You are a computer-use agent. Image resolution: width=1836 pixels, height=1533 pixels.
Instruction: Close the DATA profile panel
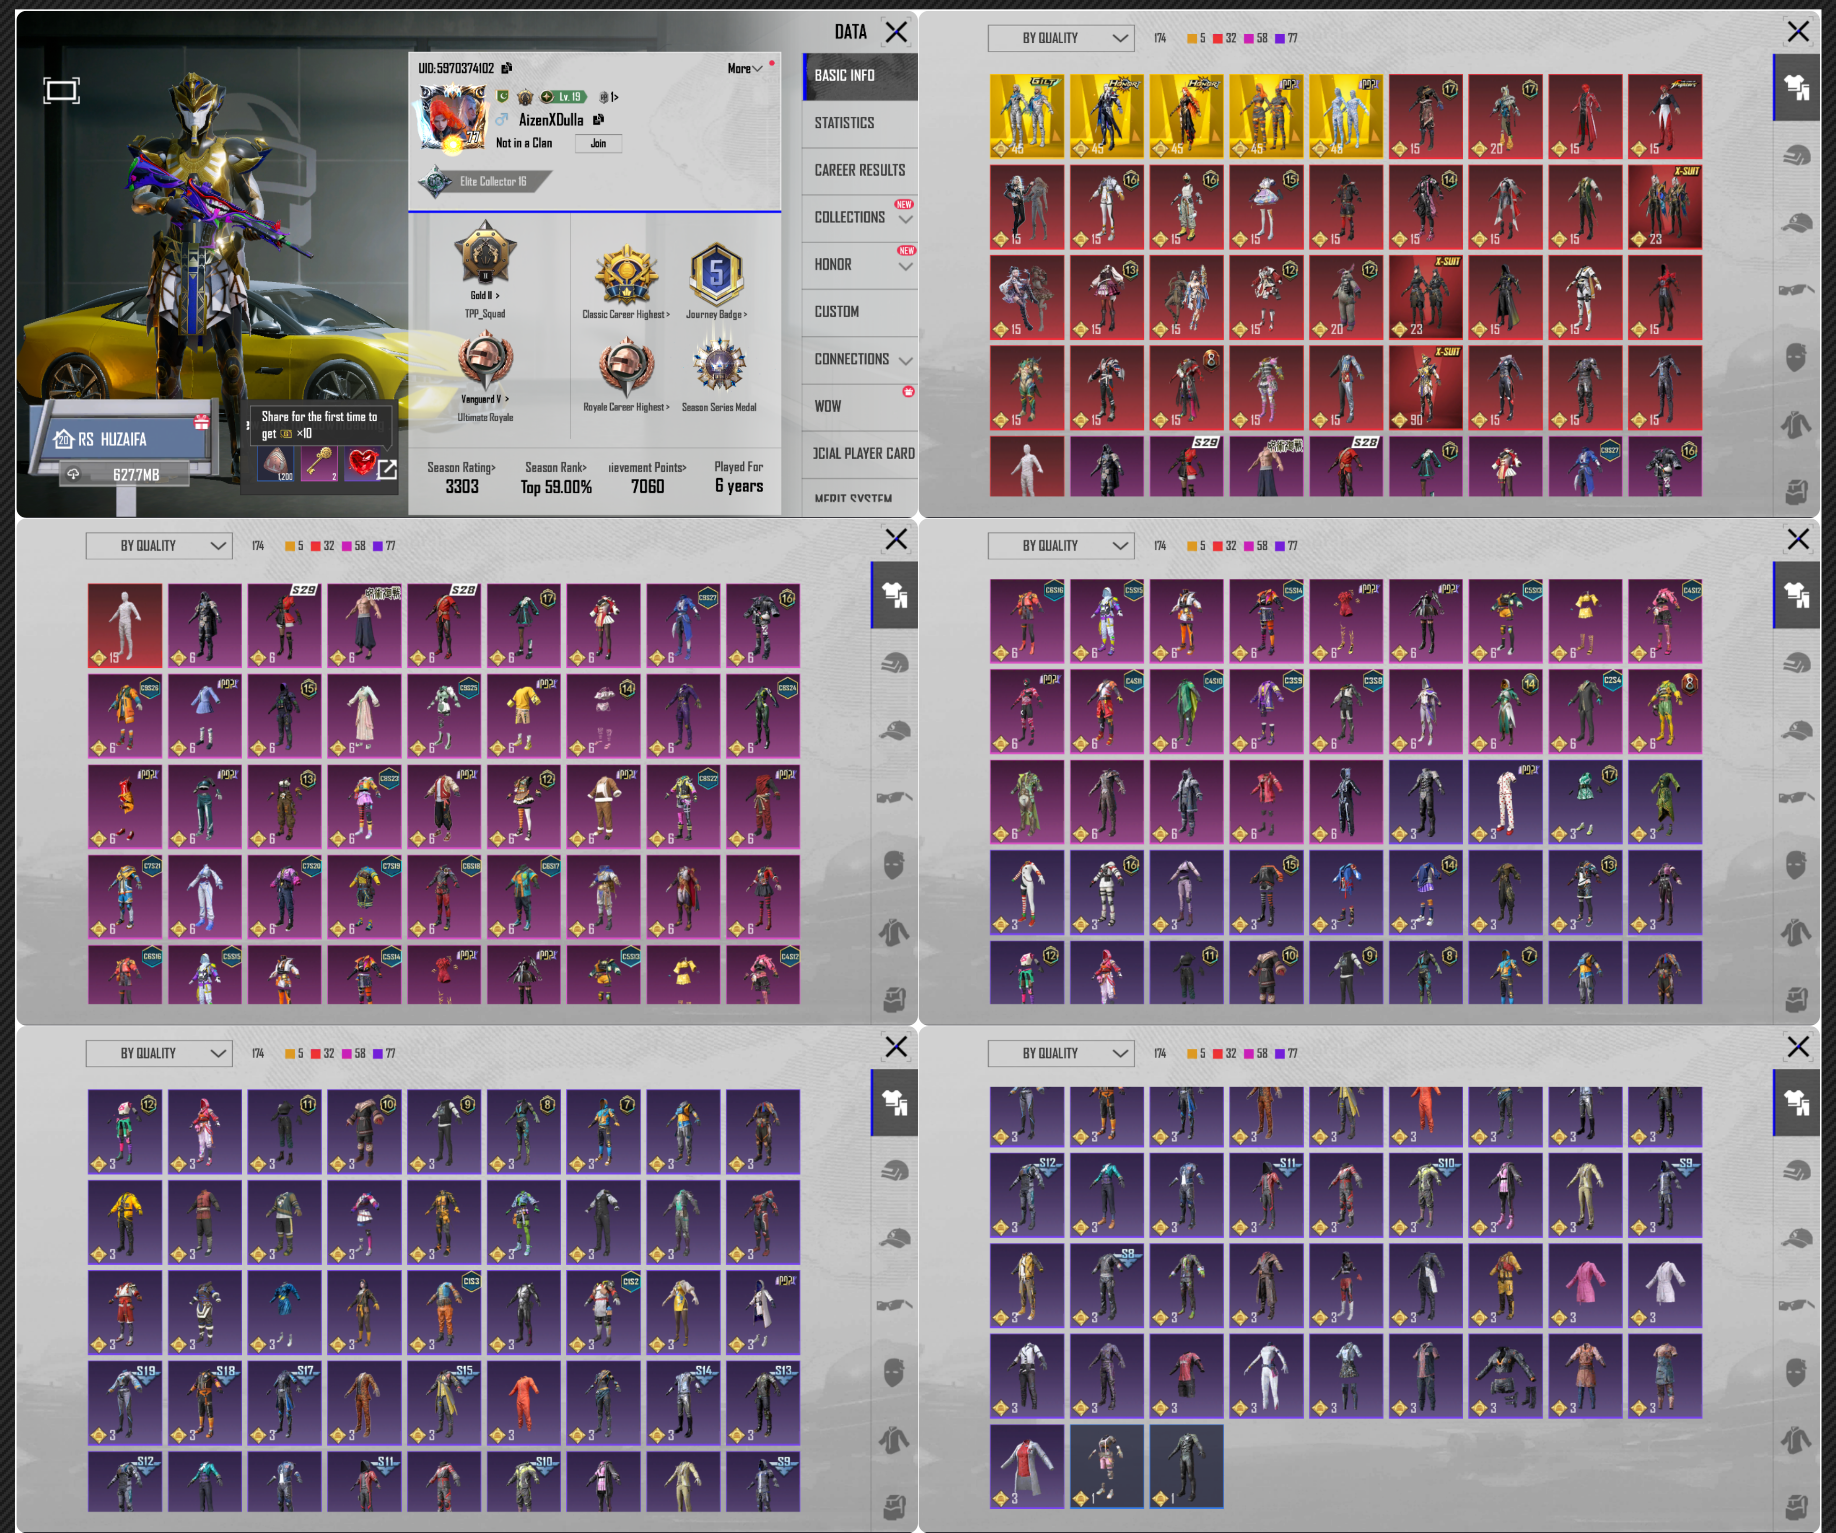[896, 32]
